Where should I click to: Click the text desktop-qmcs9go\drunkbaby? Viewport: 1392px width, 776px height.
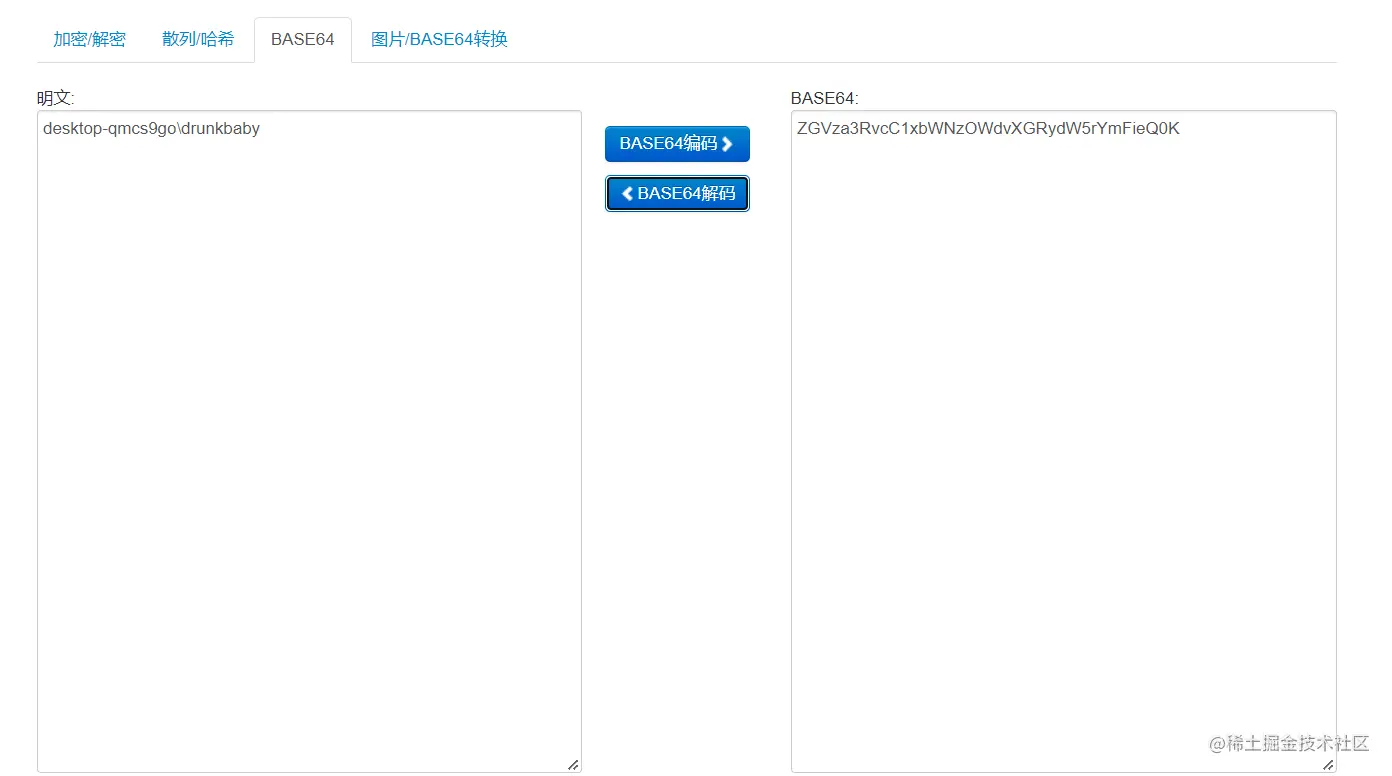[151, 129]
